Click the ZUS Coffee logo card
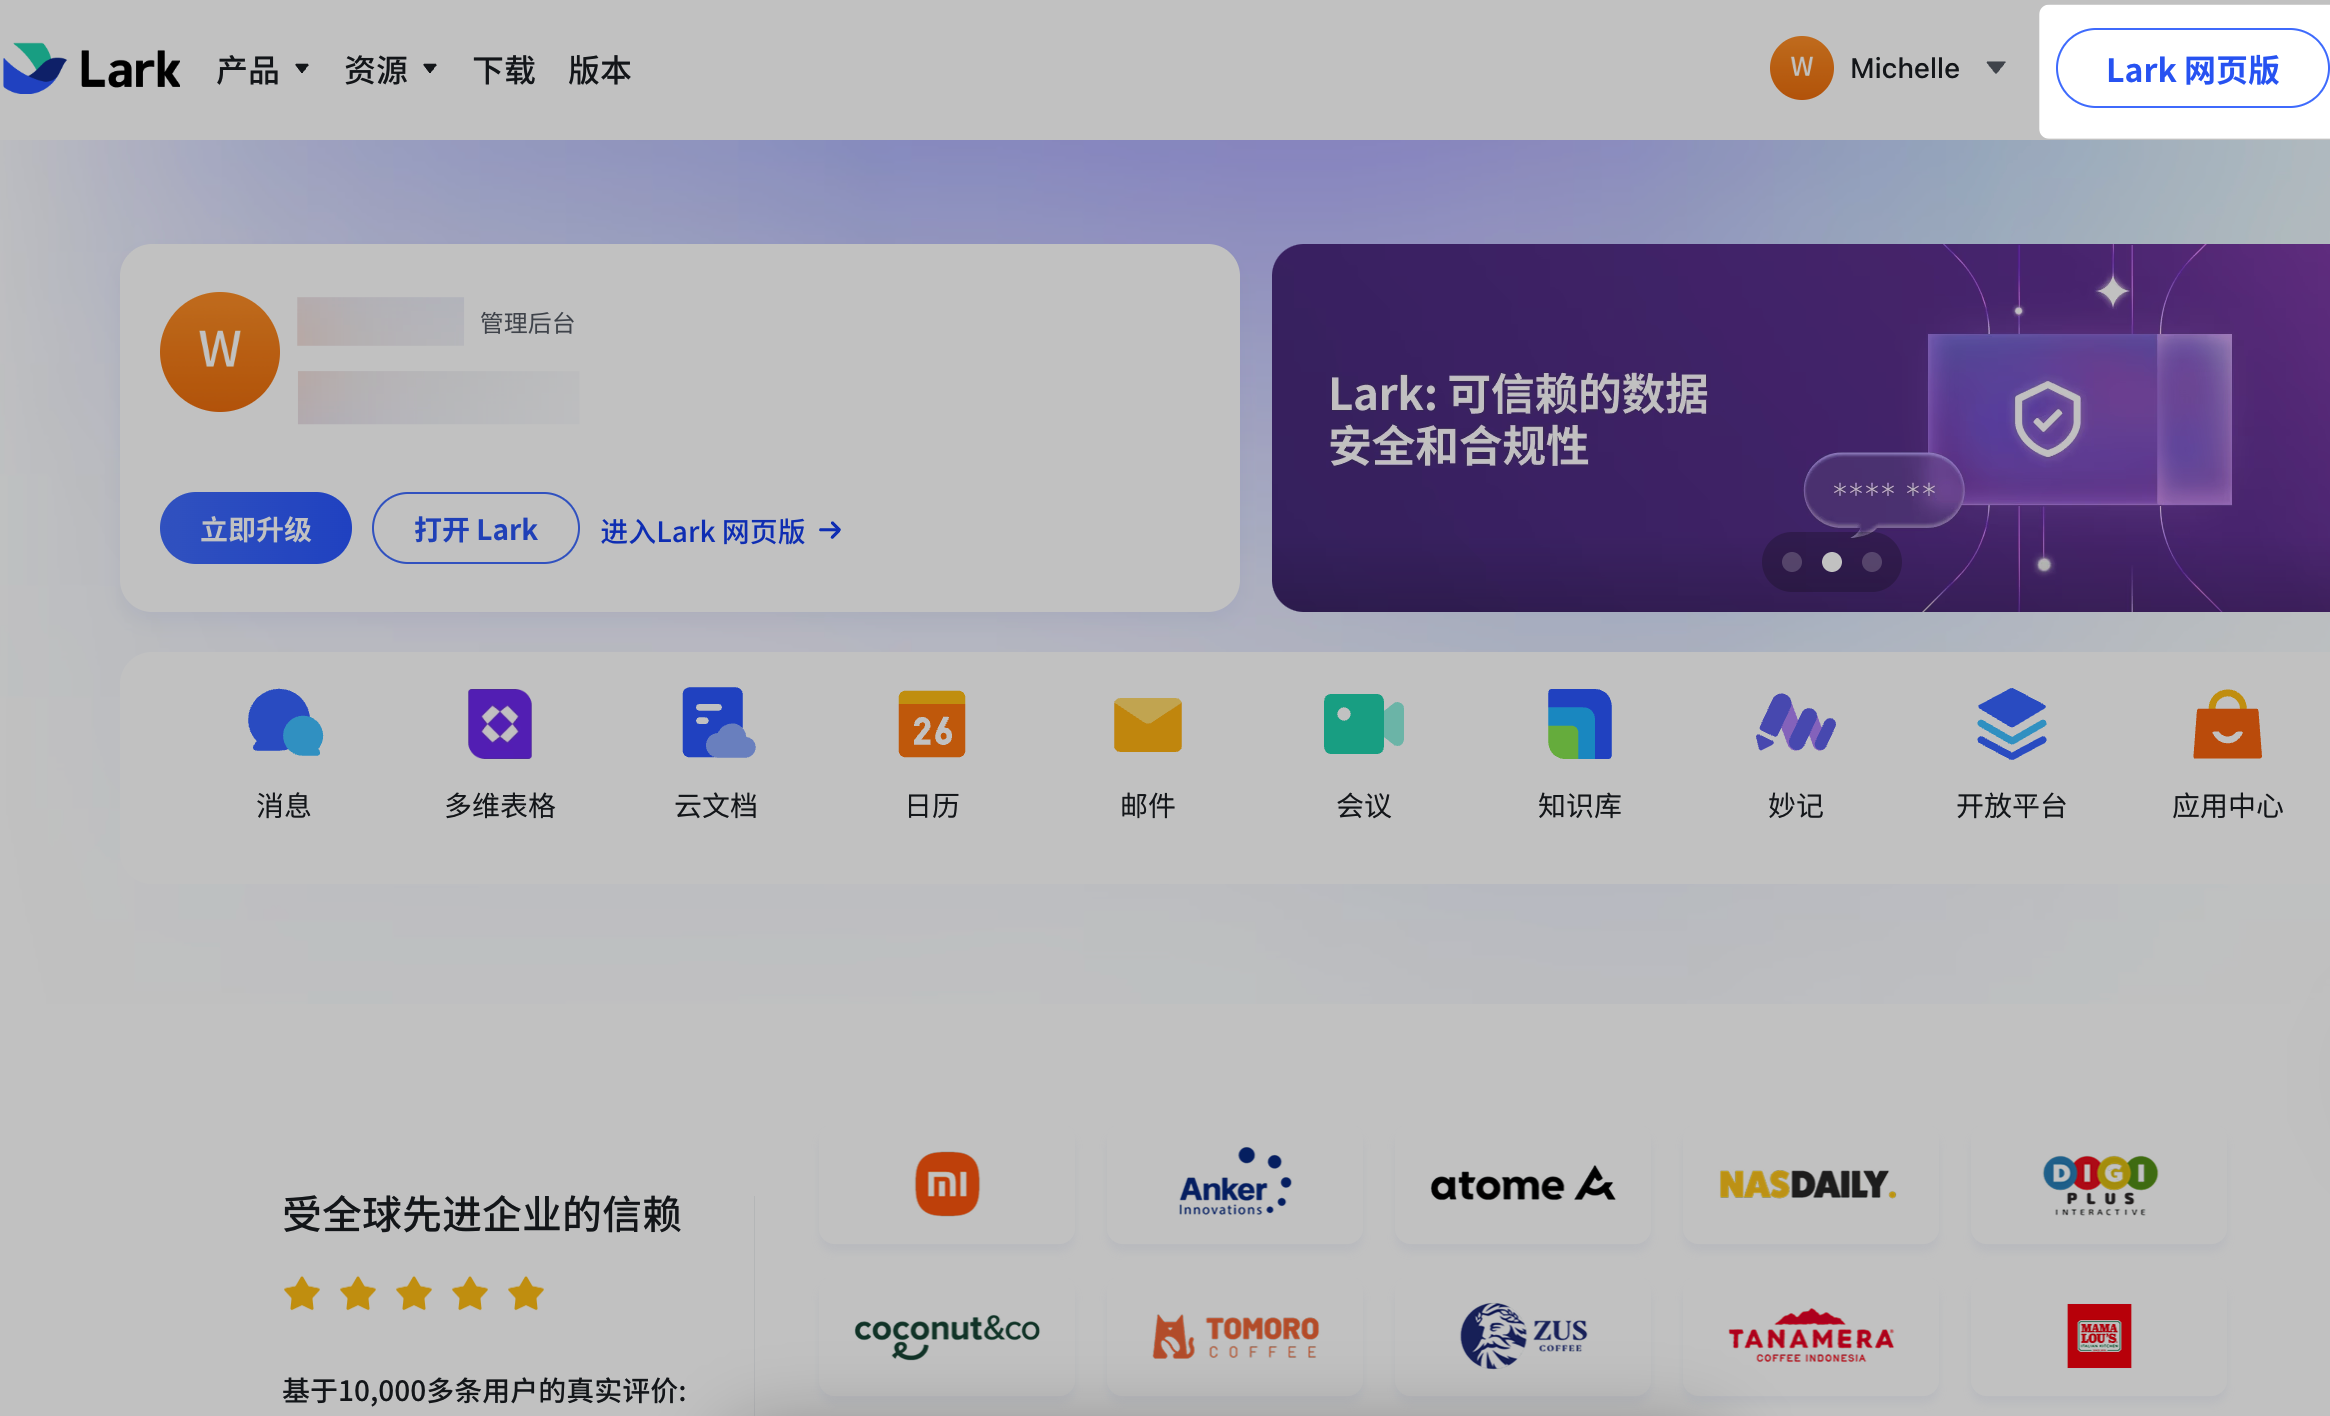The image size is (2330, 1416). (1523, 1336)
